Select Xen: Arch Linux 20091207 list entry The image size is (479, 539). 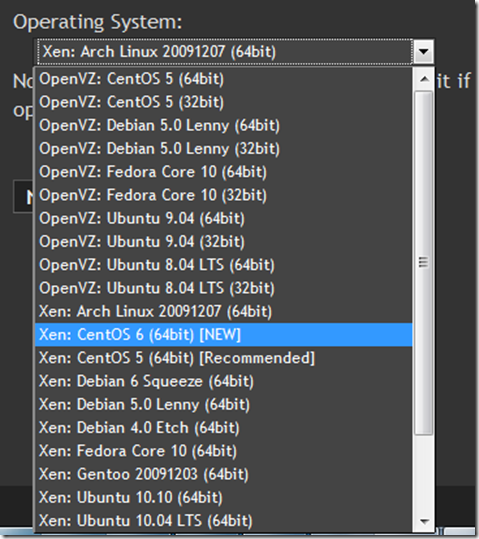coord(224,311)
